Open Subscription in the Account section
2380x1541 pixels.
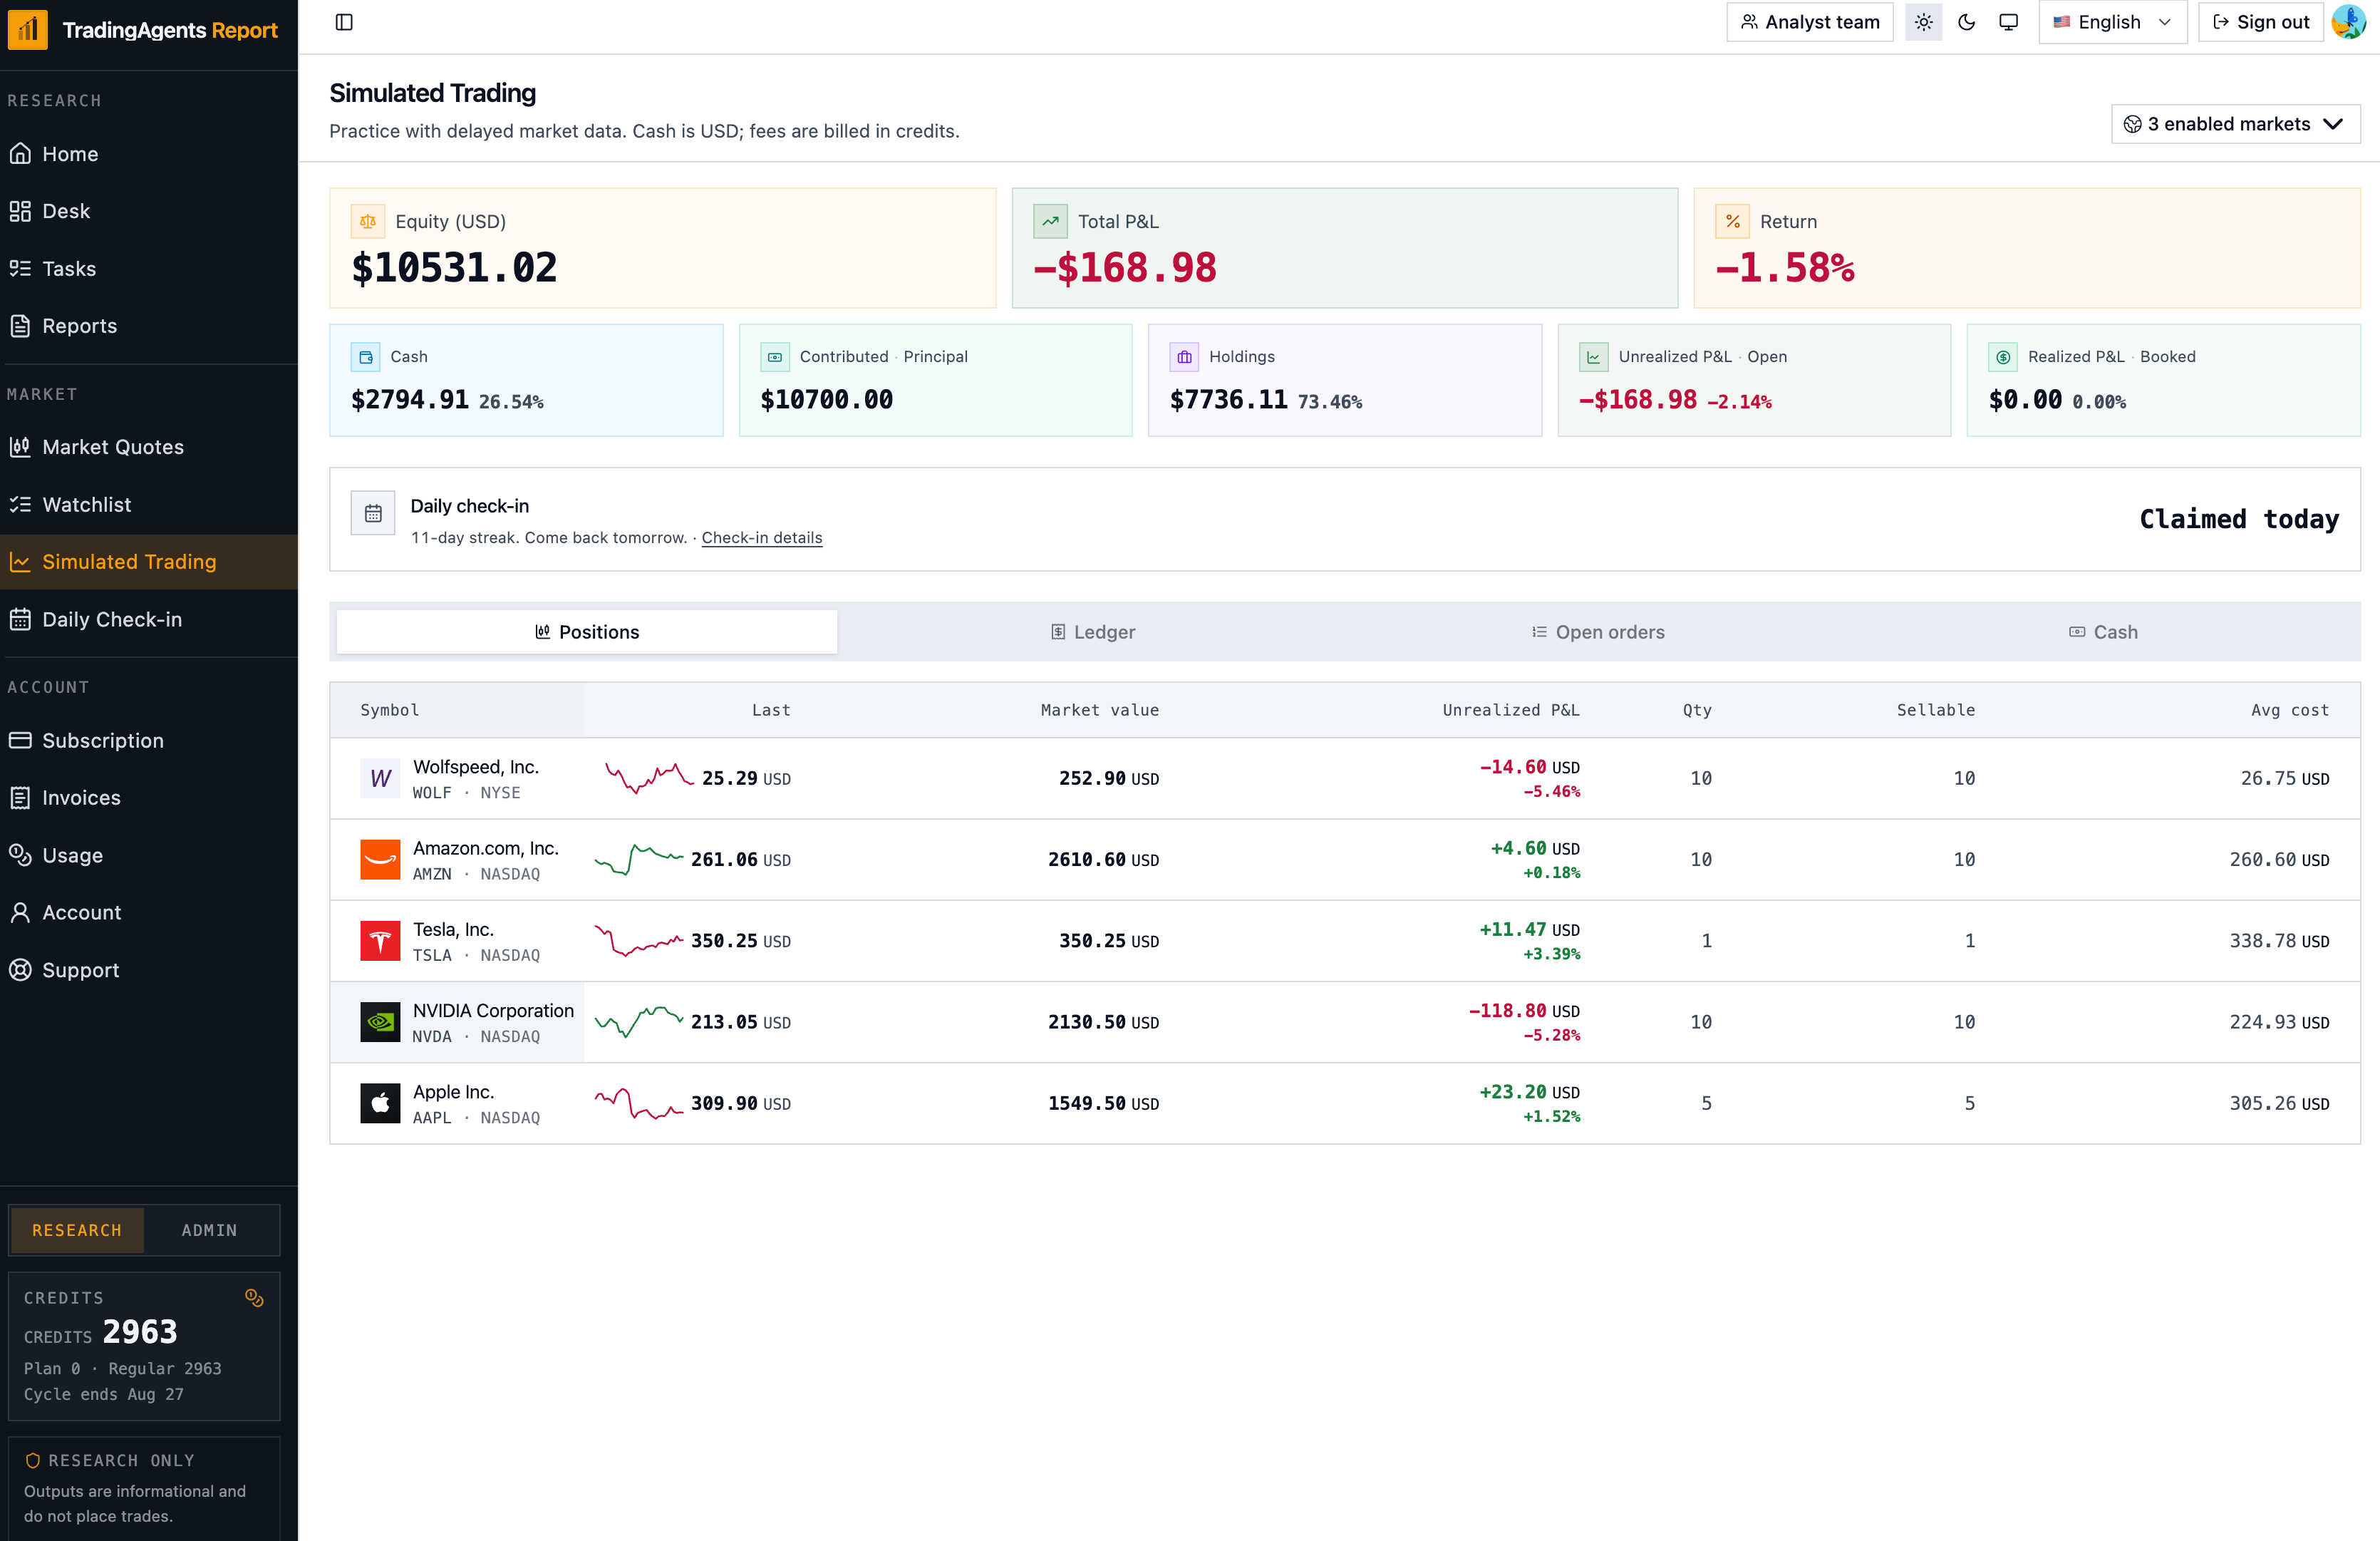(x=148, y=740)
